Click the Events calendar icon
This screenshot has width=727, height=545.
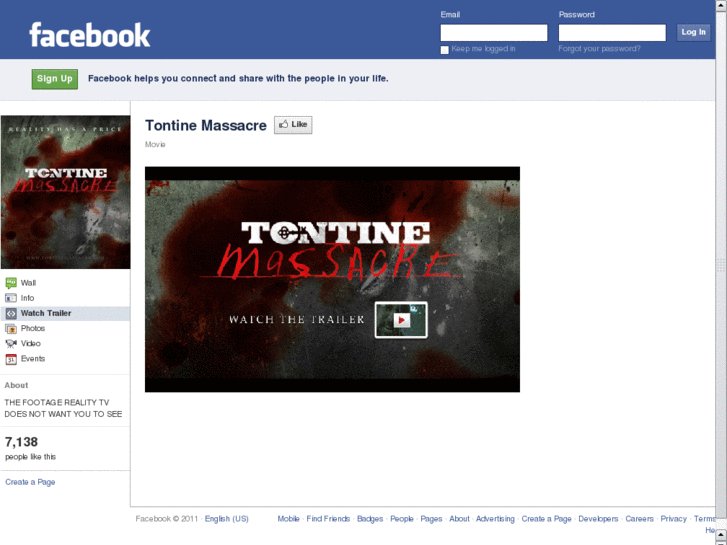pos(11,359)
